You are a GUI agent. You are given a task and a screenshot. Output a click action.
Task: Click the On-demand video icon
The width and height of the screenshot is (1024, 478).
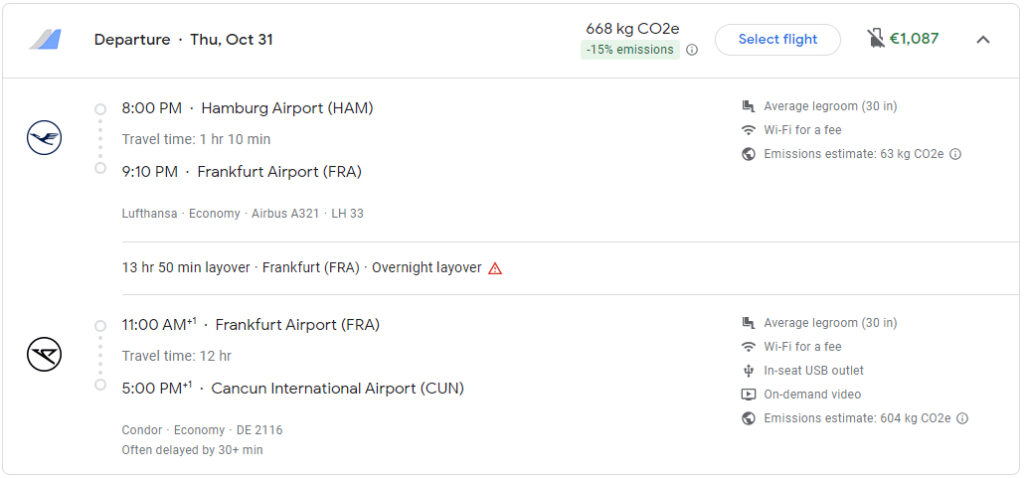pyautogui.click(x=748, y=394)
